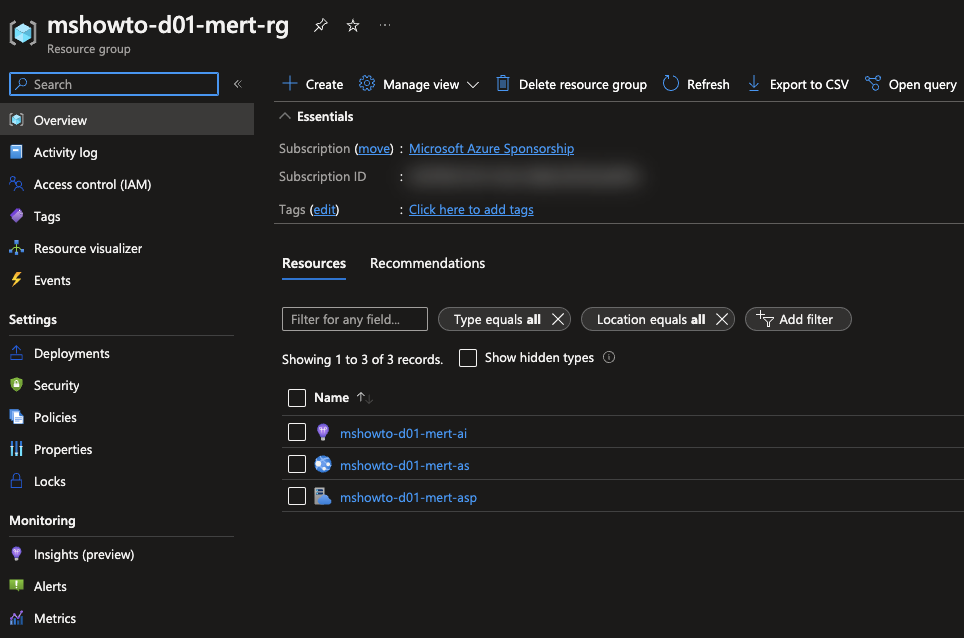Click the Add filter button
Screen dimensions: 964x638
pyautogui.click(x=798, y=319)
